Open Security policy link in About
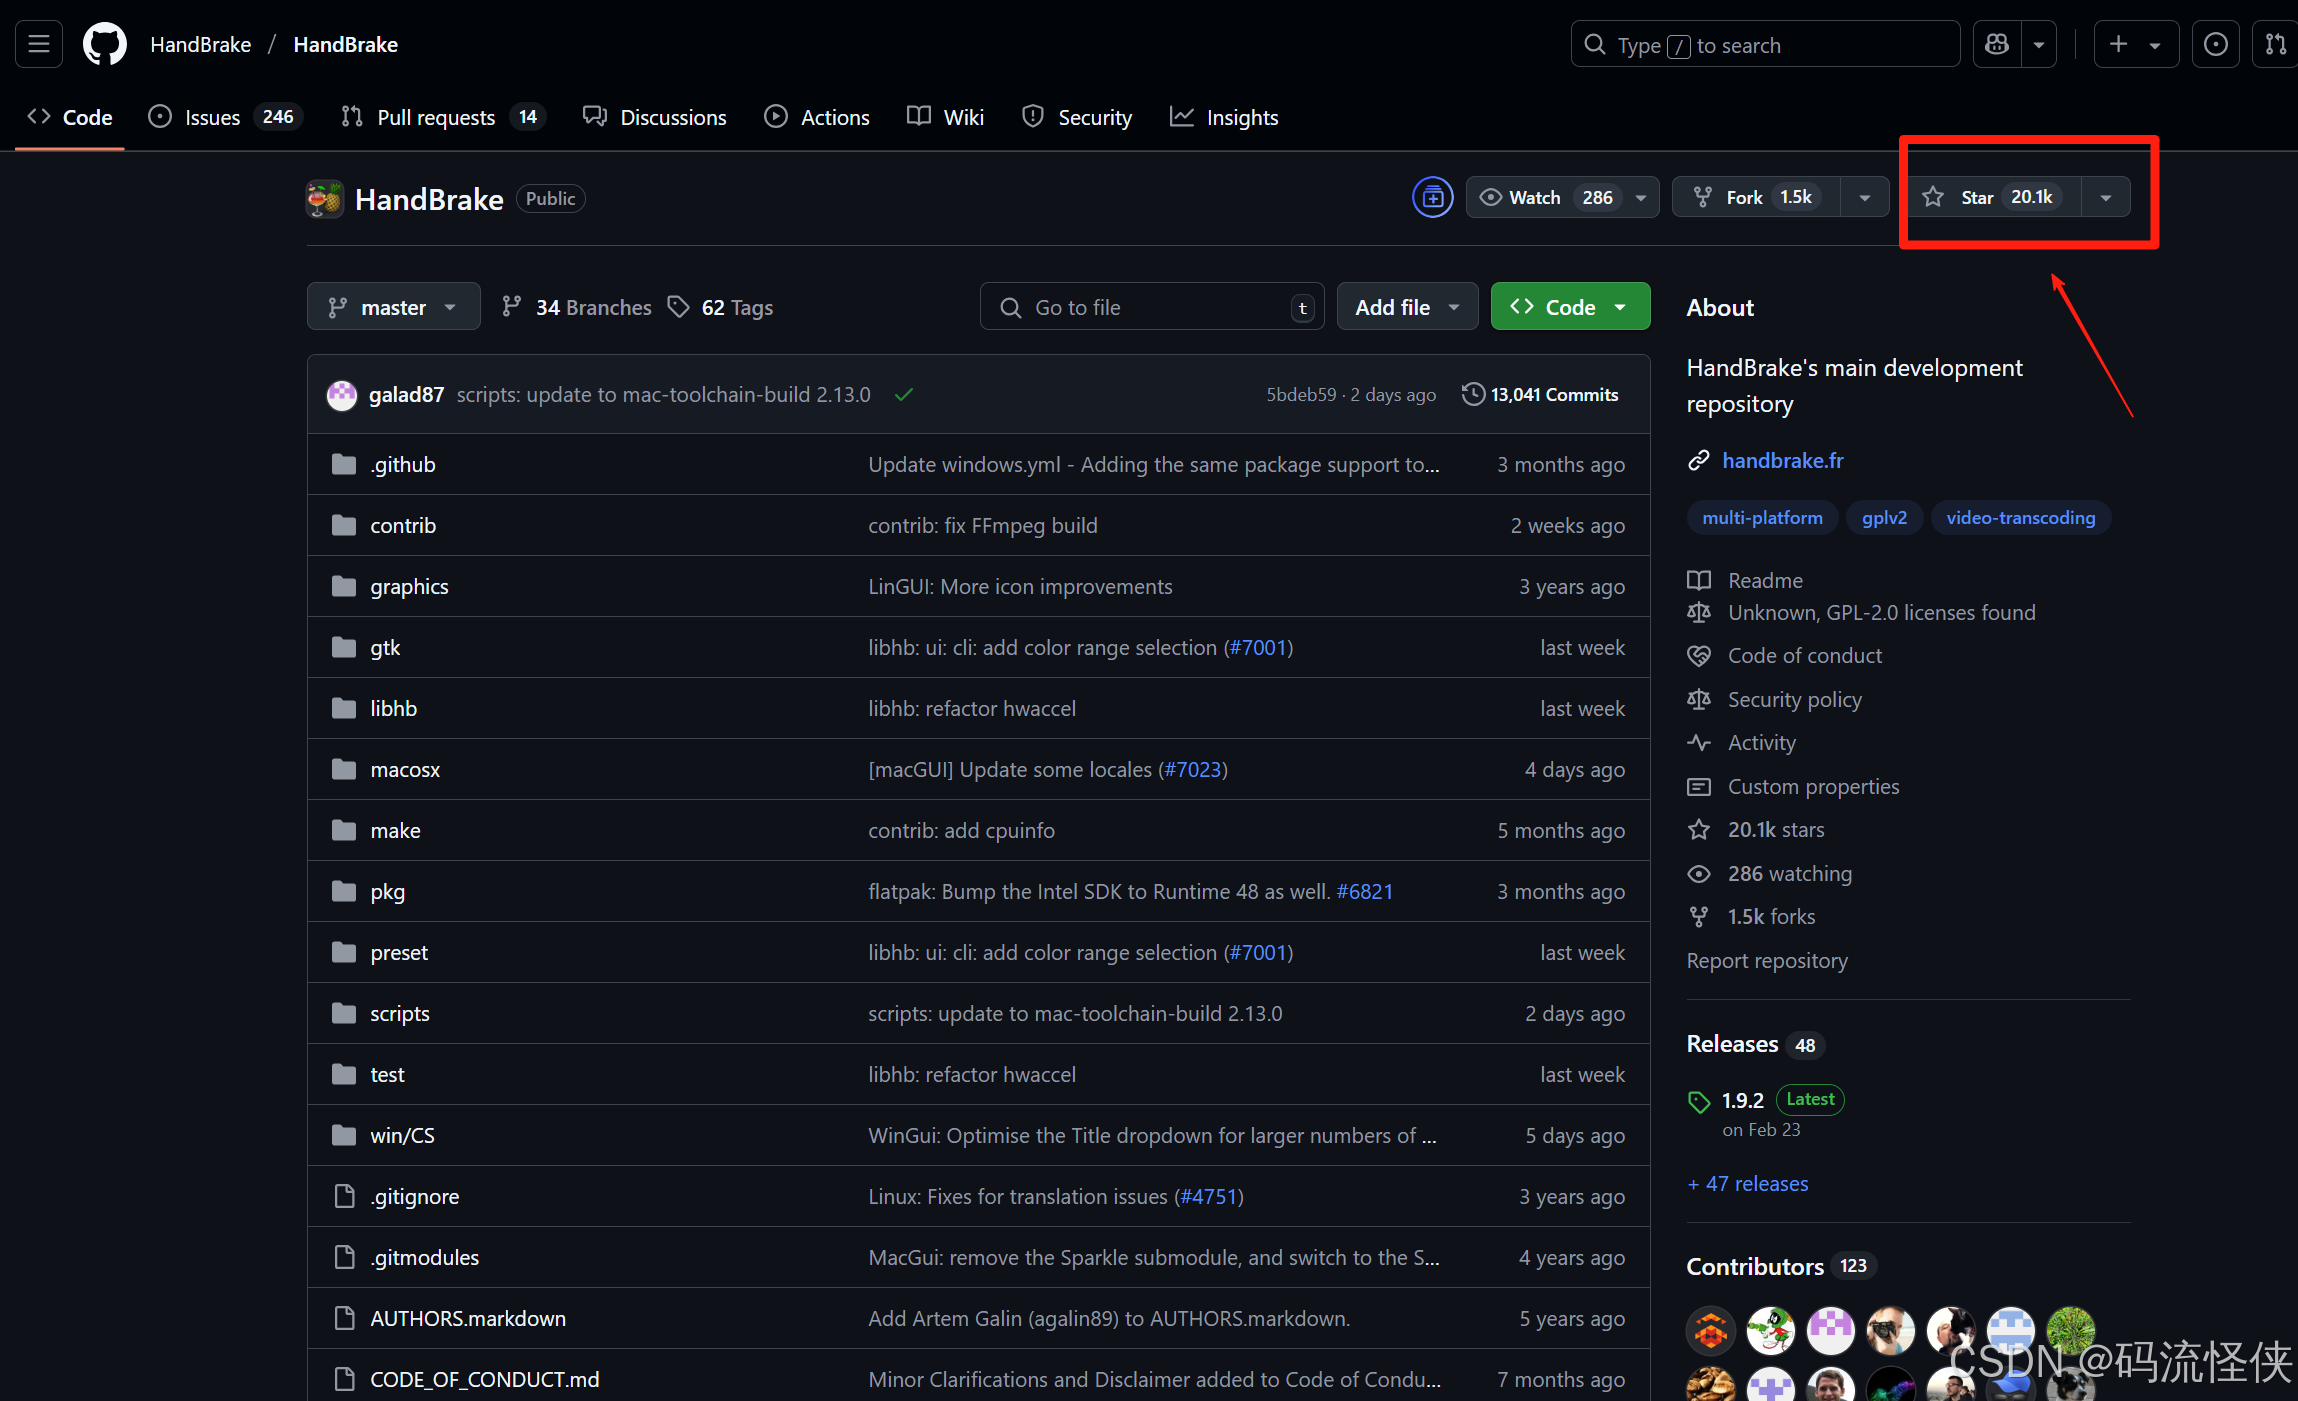The height and width of the screenshot is (1401, 2298). click(1795, 699)
